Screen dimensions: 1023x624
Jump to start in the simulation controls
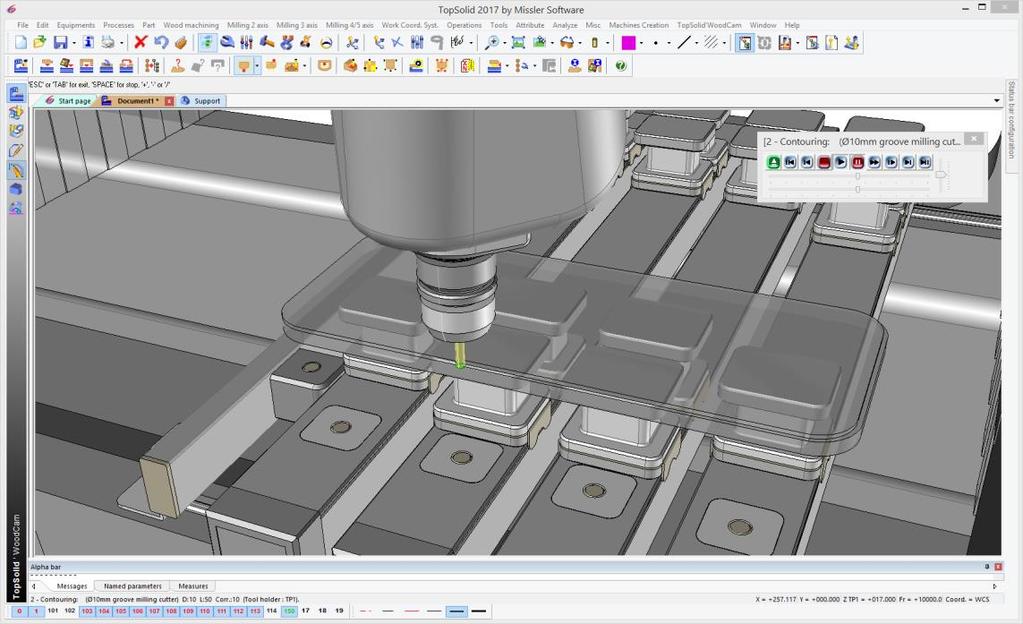point(790,162)
